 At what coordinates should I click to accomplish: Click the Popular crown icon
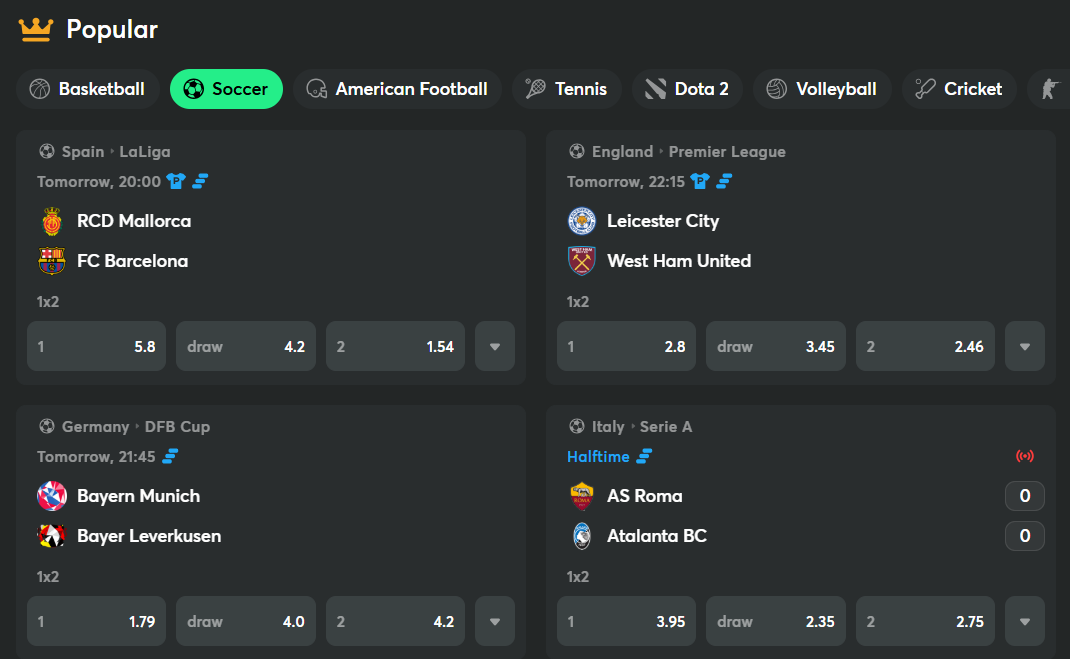tap(35, 29)
